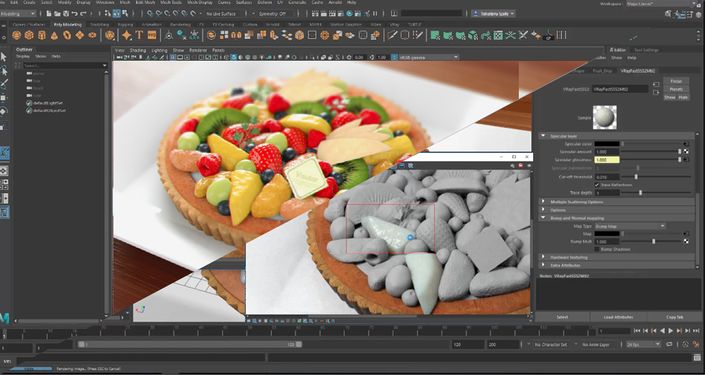Click map button next to Specular amount
The image size is (705, 375).
tap(686, 152)
